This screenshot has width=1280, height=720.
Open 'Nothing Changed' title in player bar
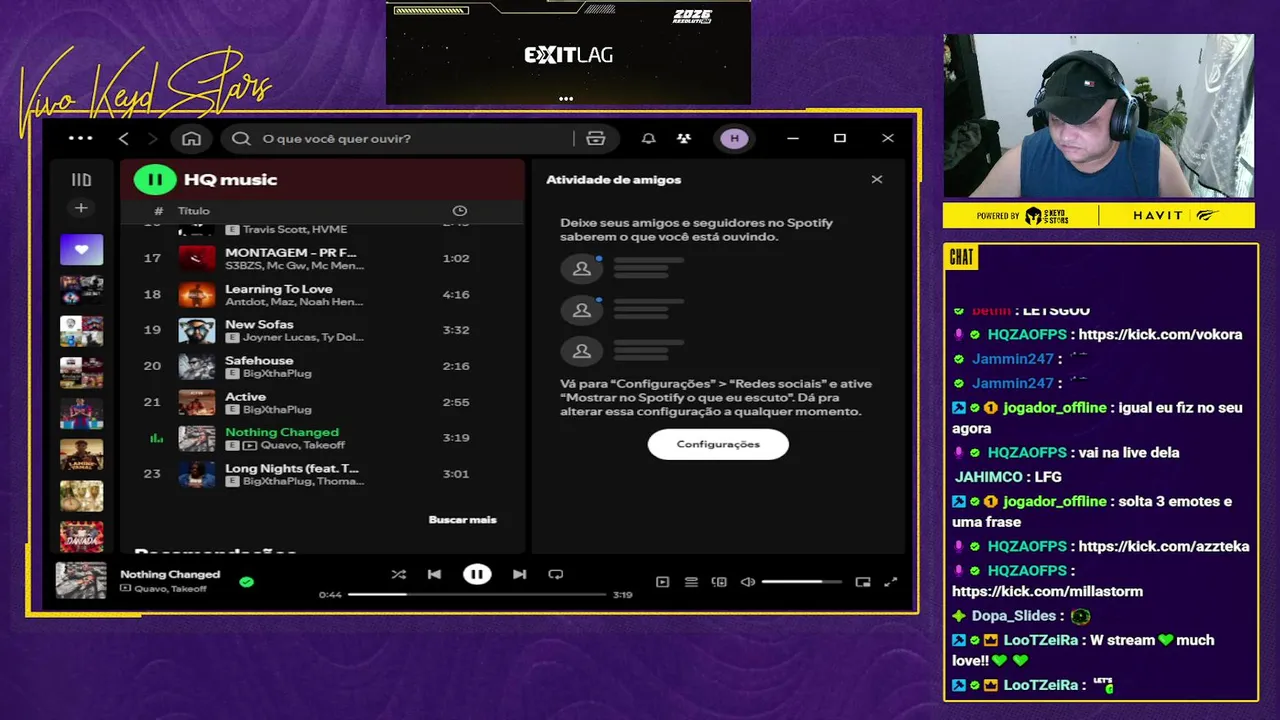click(x=170, y=574)
